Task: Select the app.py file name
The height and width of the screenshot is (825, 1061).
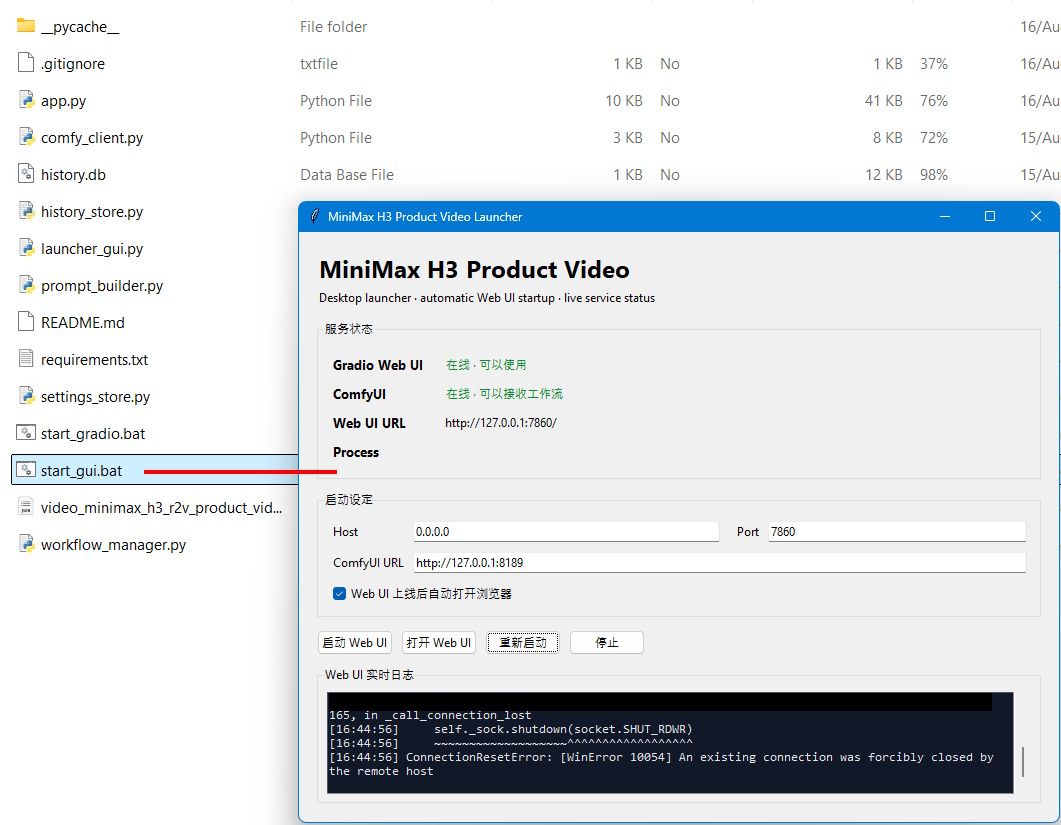Action: tap(64, 101)
